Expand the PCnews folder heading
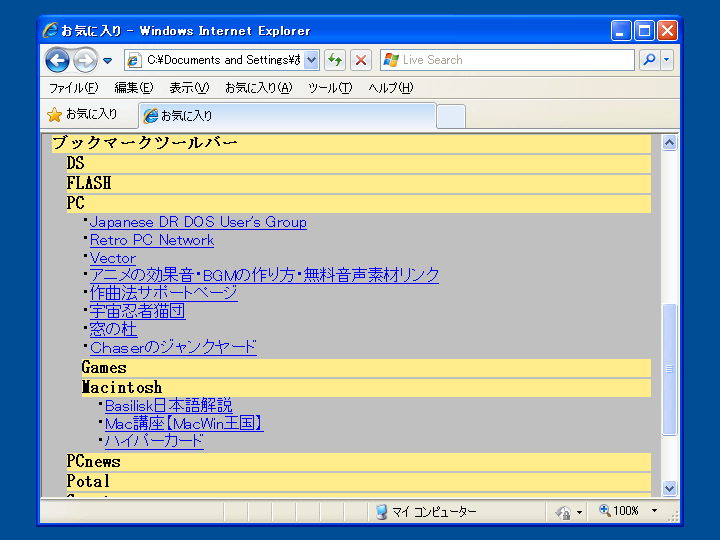Image resolution: width=720 pixels, height=540 pixels. [x=359, y=461]
